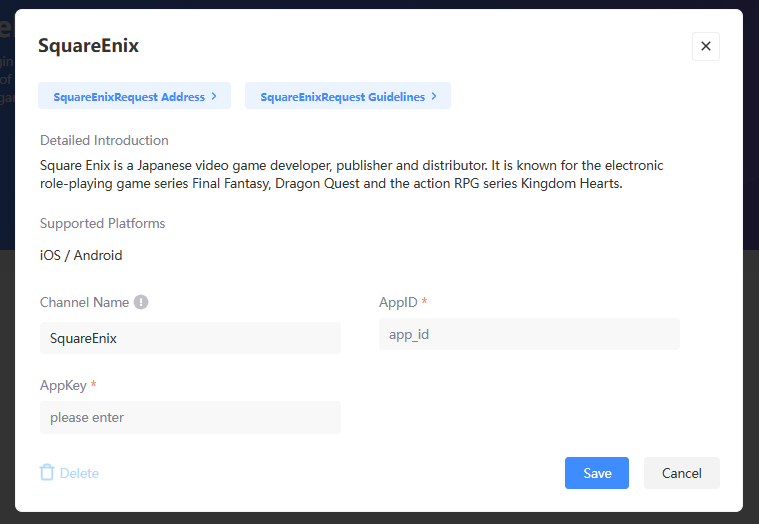Click into the AppID input field

529,334
